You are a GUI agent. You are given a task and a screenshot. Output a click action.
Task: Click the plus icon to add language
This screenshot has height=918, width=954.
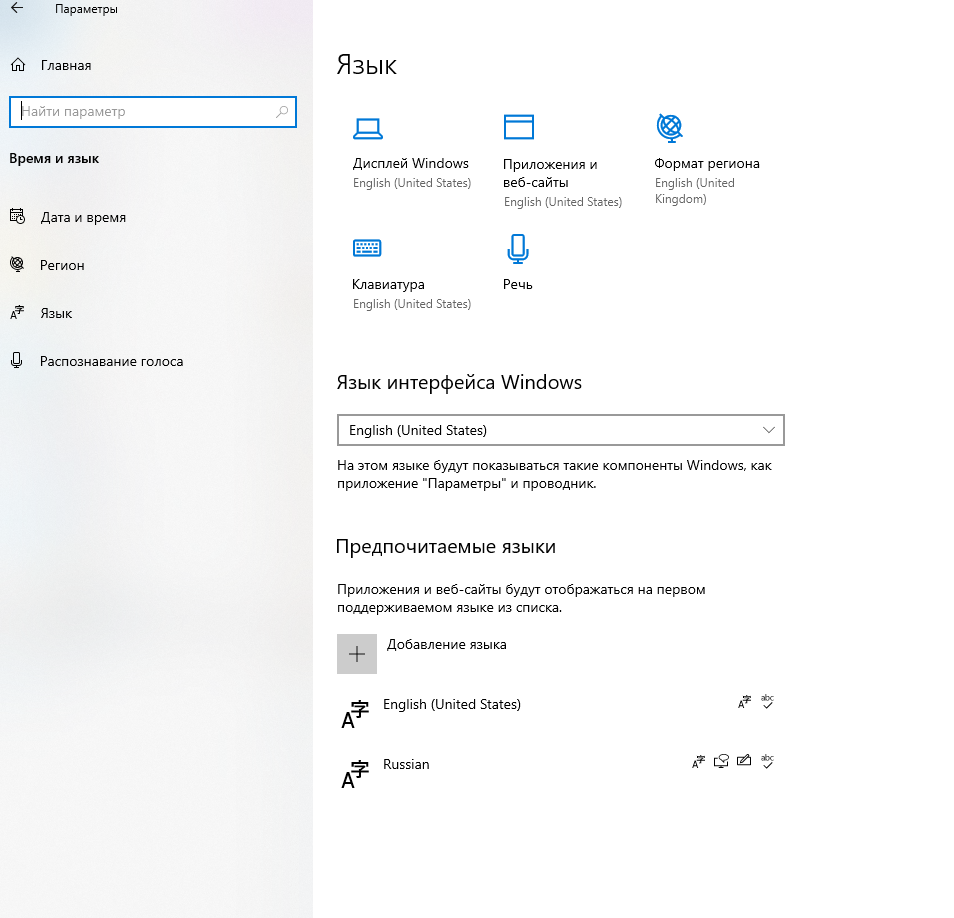[x=357, y=654]
